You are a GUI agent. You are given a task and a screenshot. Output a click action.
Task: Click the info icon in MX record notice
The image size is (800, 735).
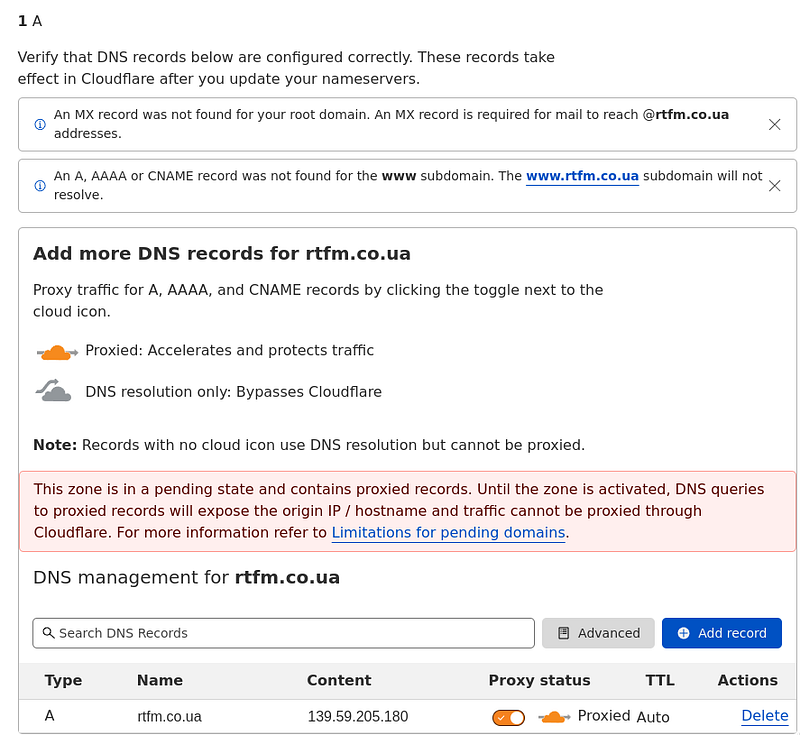40,124
